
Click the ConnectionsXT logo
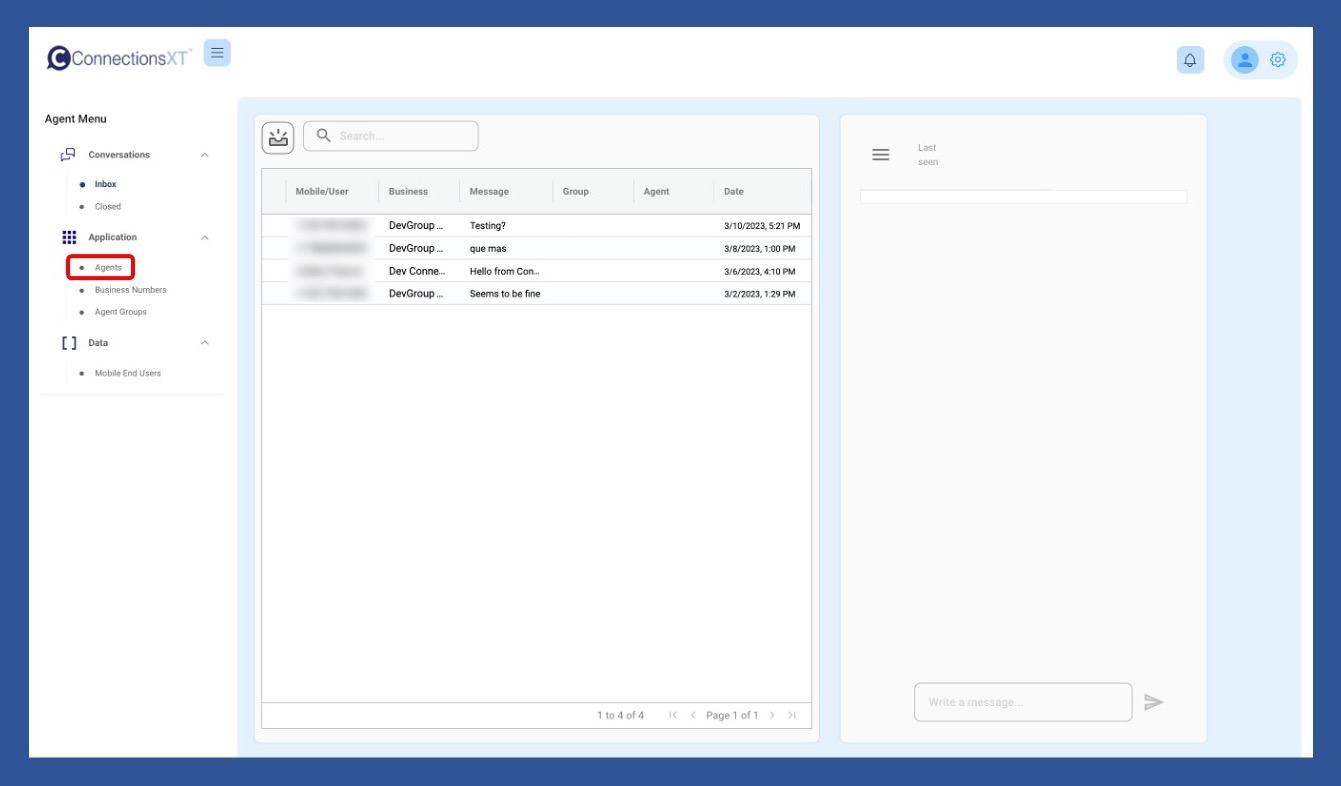[119, 58]
